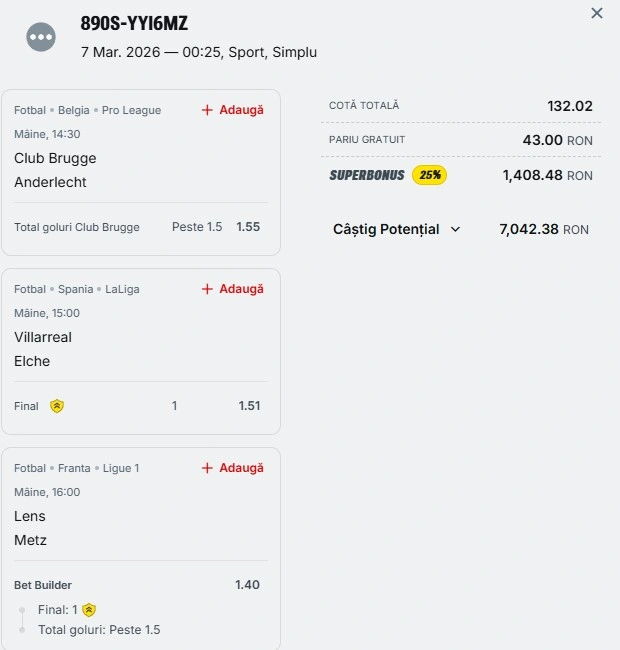Image resolution: width=620 pixels, height=650 pixels.
Task: Click the shield badge beside Final: 1
Action: point(89,610)
